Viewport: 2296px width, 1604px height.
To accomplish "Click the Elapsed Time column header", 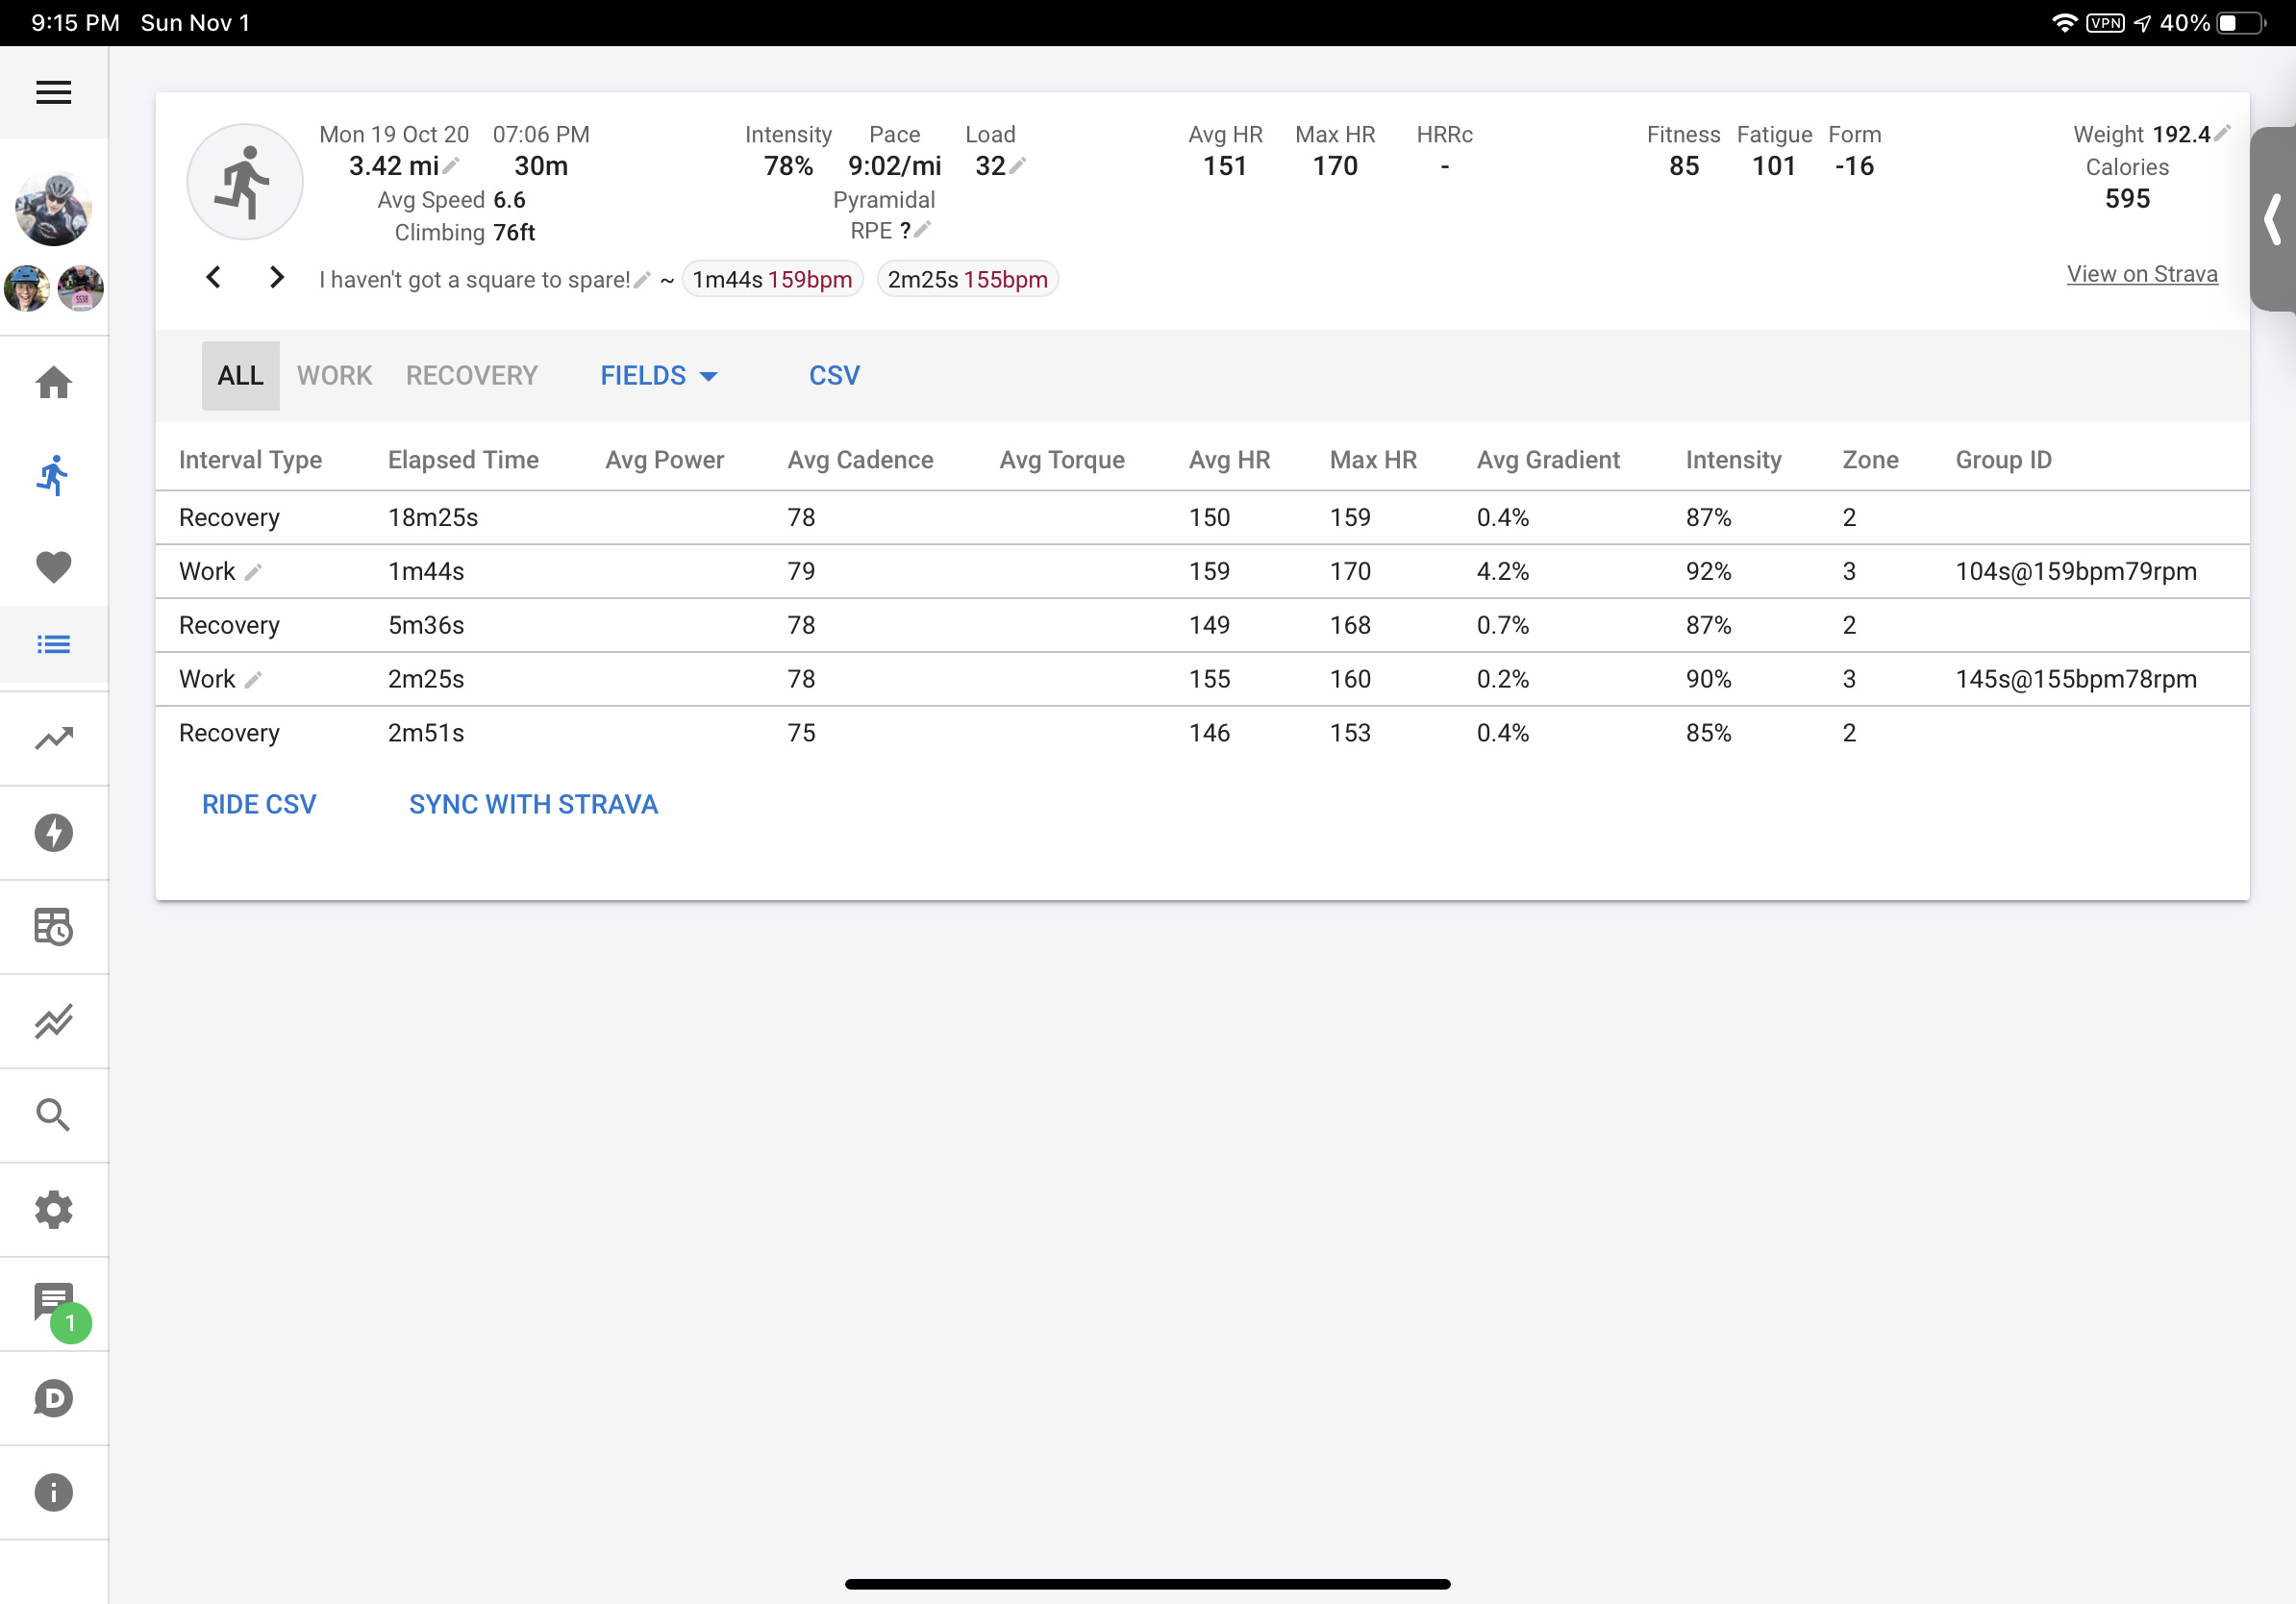I will point(463,459).
